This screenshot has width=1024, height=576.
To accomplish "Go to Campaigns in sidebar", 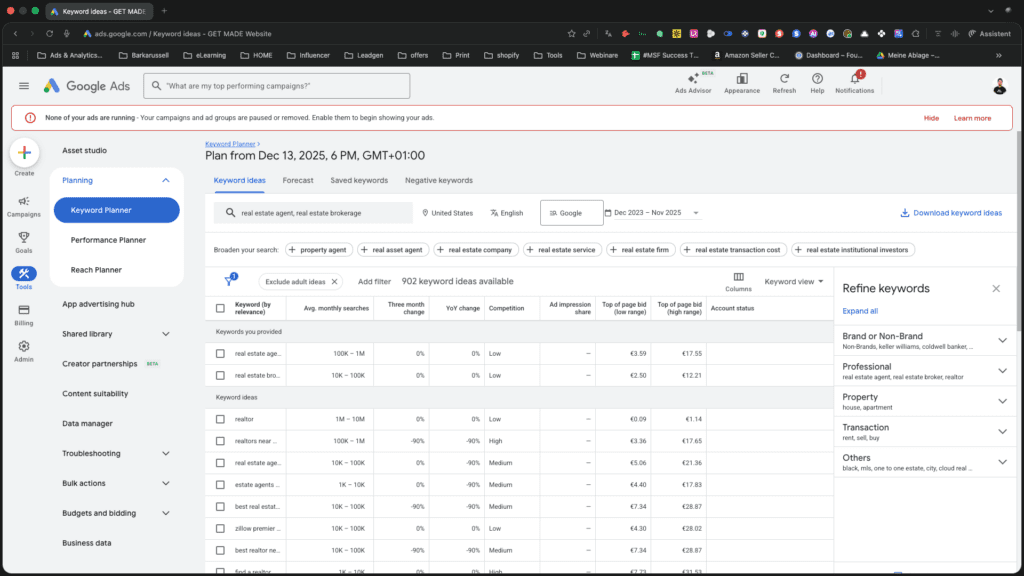I will pyautogui.click(x=24, y=206).
